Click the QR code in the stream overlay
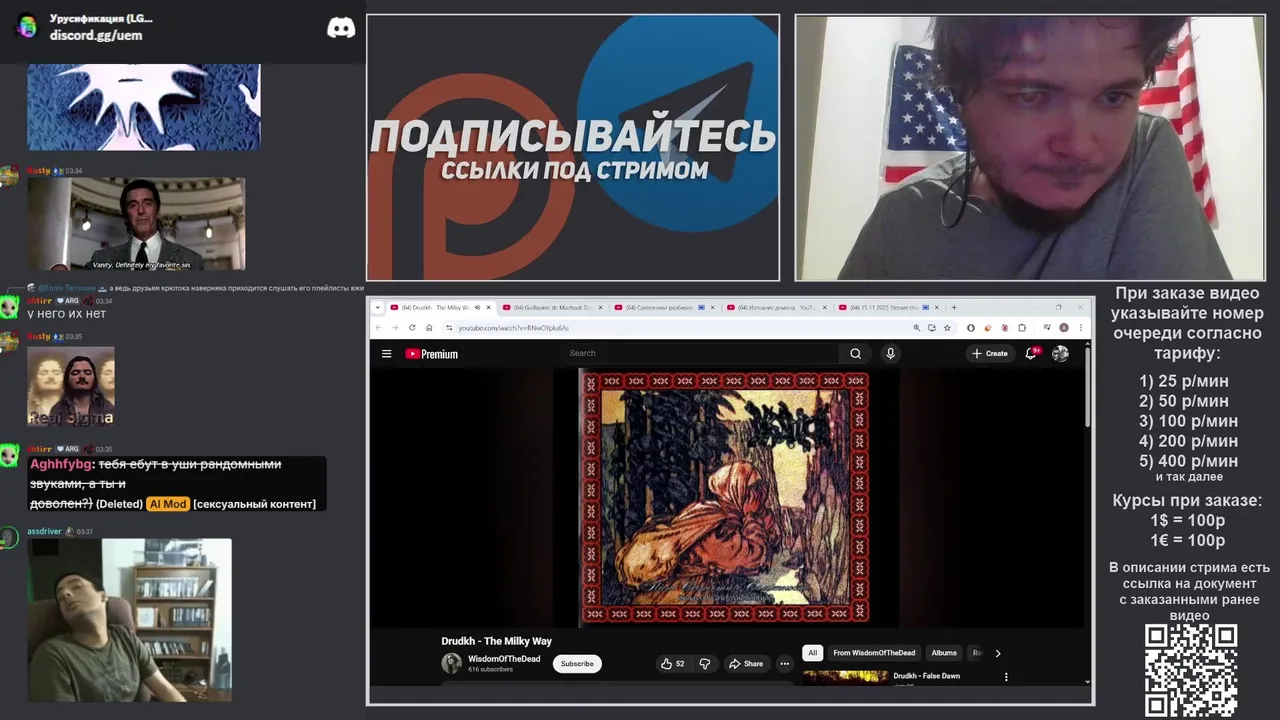This screenshot has height=720, width=1280. click(x=1191, y=671)
